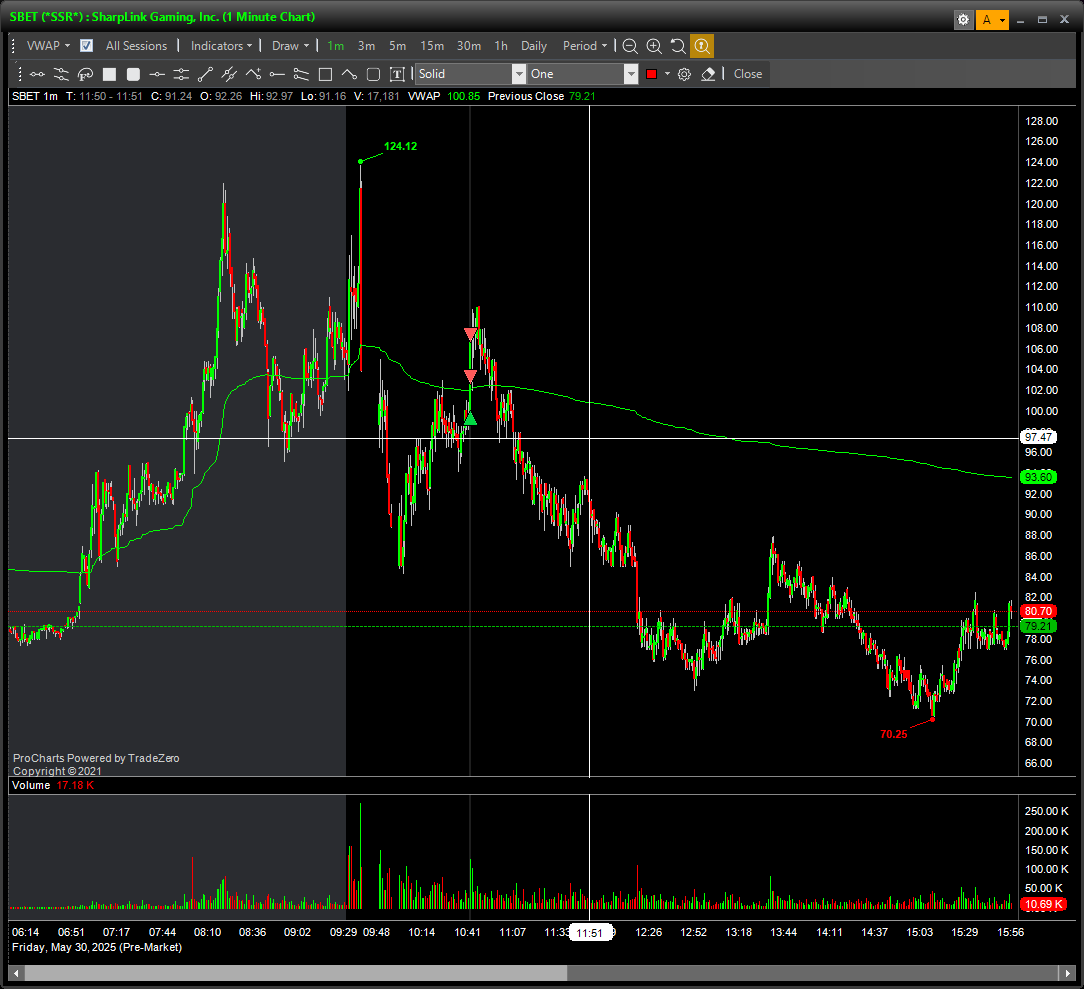Click the Previous Close 79.21 readout

(541, 96)
